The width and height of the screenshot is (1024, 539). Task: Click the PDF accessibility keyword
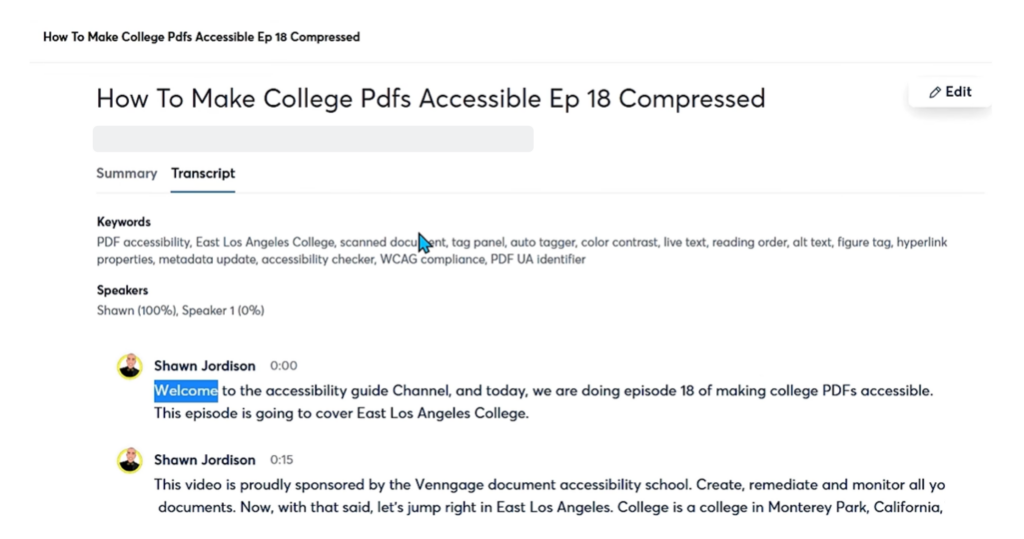click(143, 242)
